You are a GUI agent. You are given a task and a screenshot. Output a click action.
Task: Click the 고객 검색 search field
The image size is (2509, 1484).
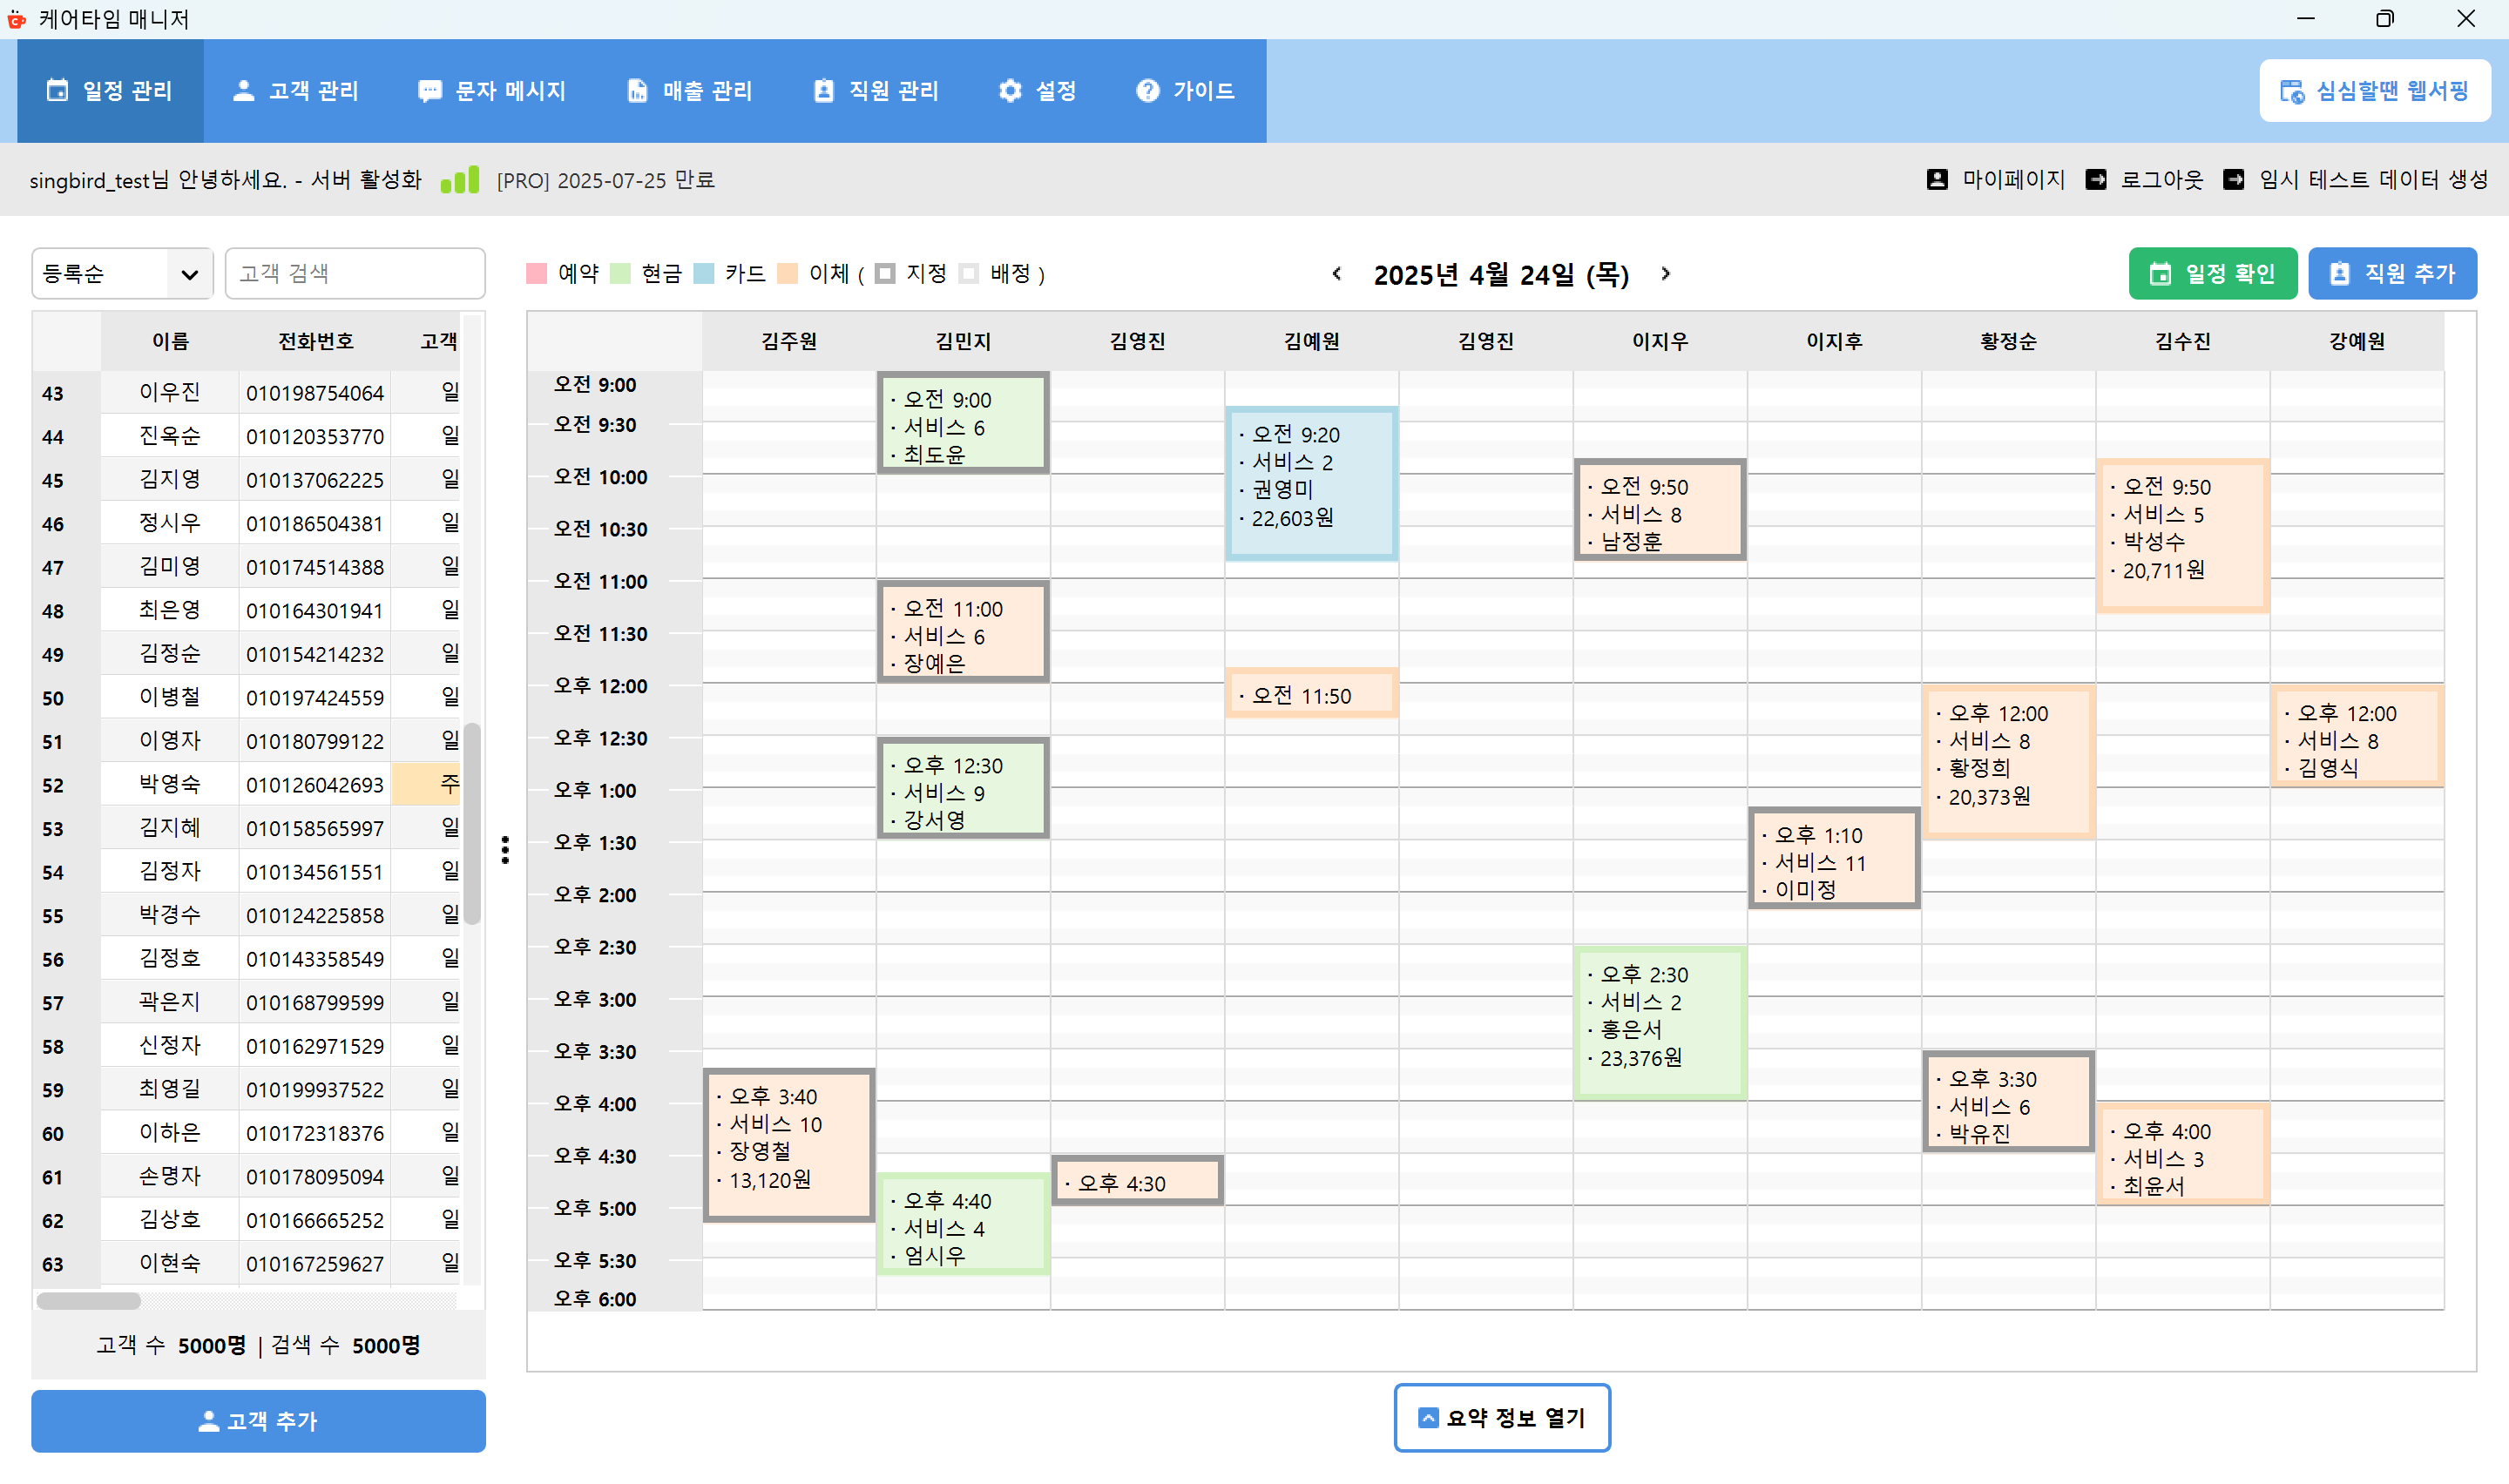[355, 274]
